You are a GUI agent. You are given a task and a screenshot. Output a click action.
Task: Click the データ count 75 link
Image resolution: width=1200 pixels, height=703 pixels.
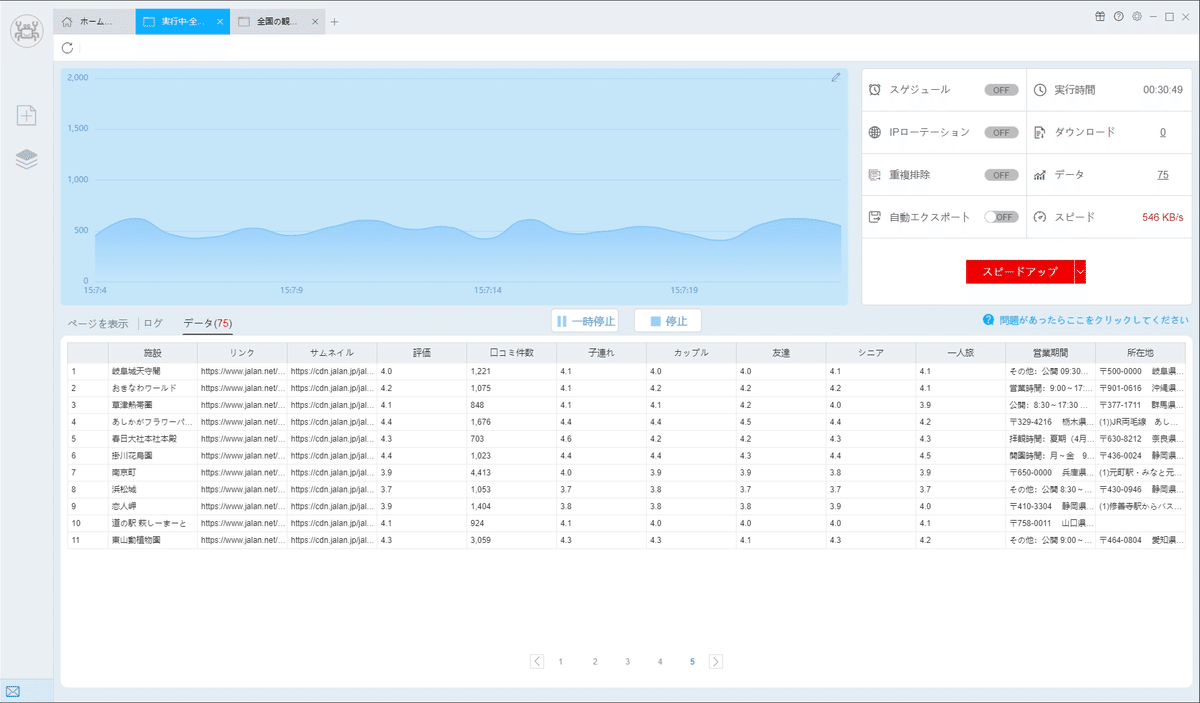coord(1163,175)
